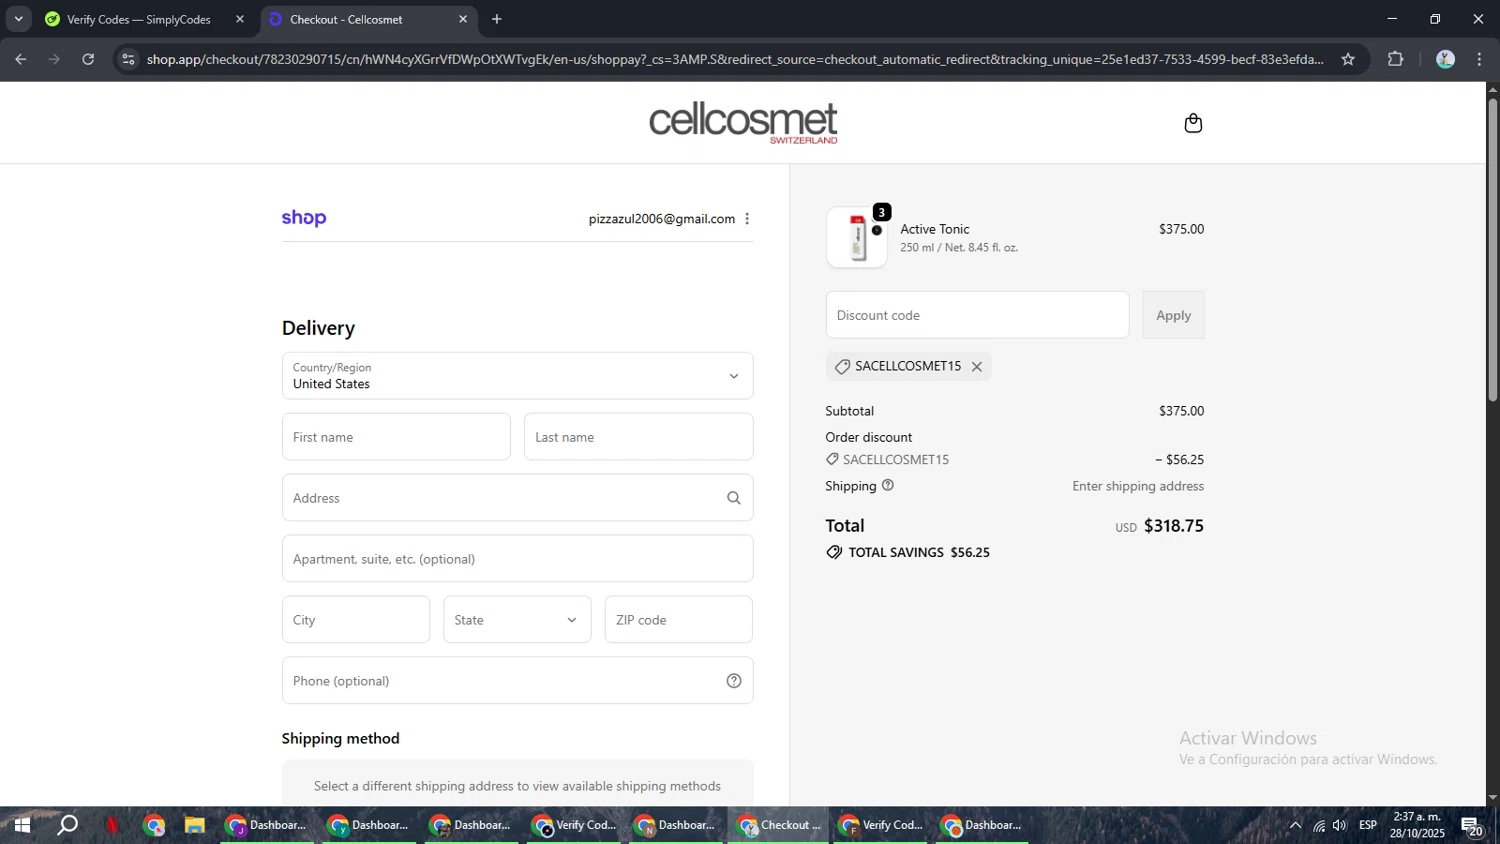Open account options menu next to email
Screen dimensions: 1500x844
pyautogui.click(x=747, y=219)
